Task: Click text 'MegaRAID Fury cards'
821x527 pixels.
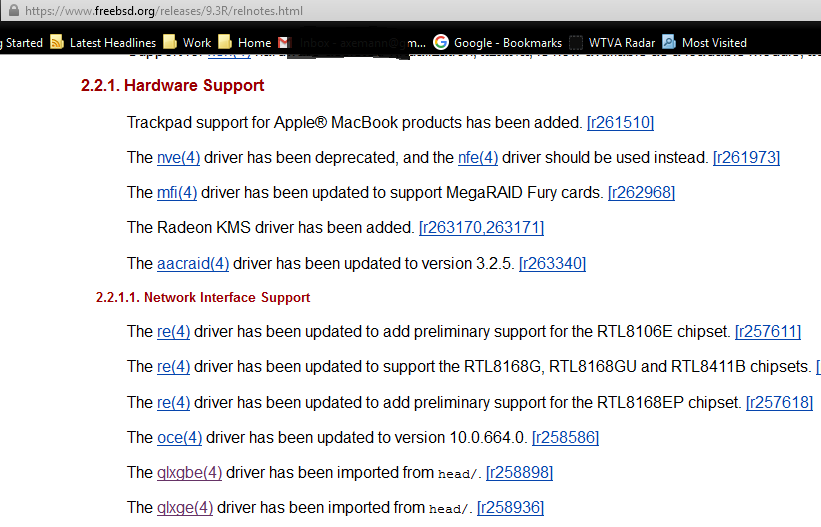Action: pyautogui.click(x=524, y=193)
